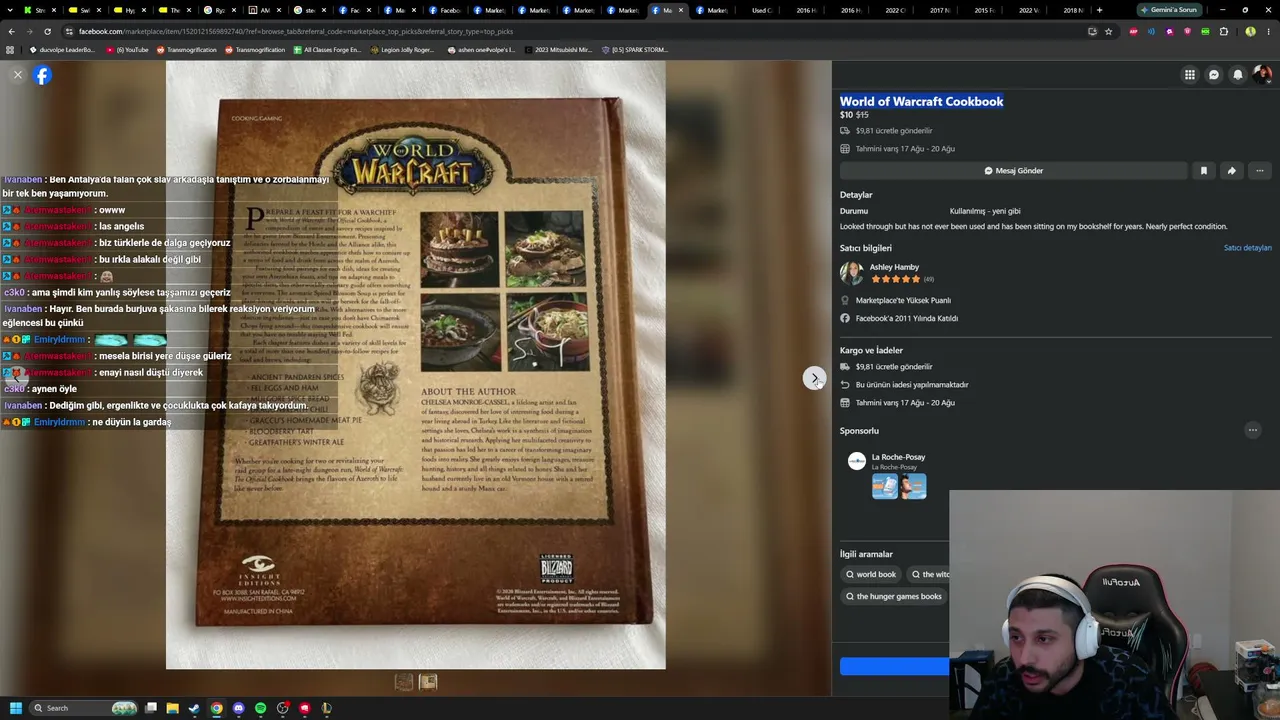Click the 'Kullanılmış - yeni gibi' condition text

pos(985,211)
